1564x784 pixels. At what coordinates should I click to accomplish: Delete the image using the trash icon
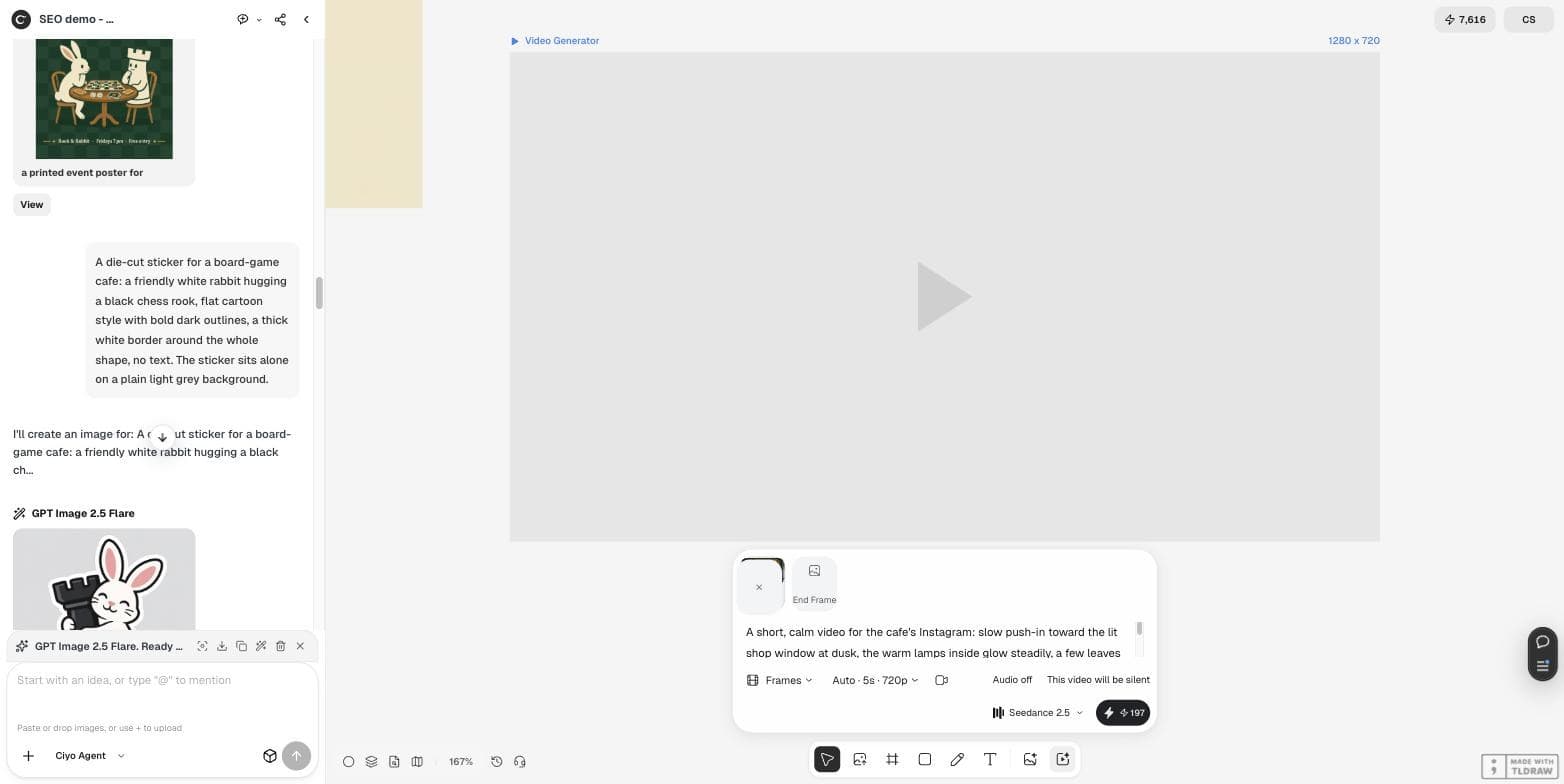point(280,646)
